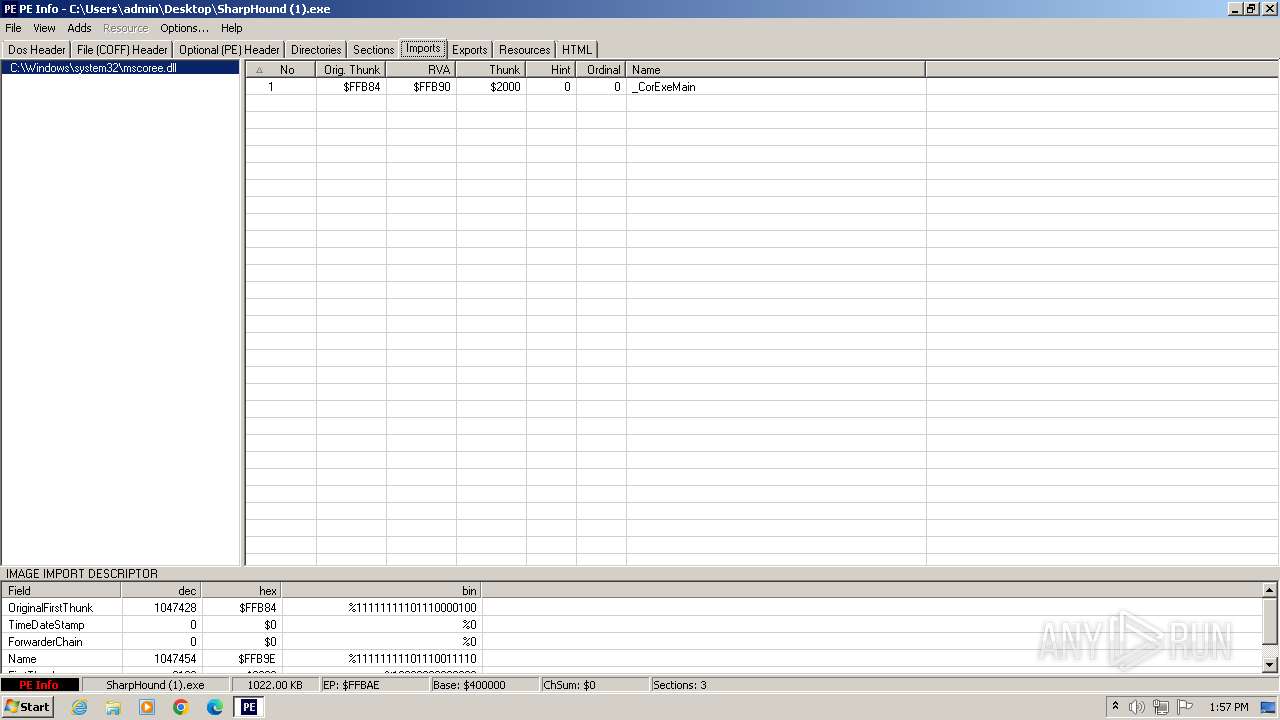Click SharpHound (1).exe in status bar

(155, 685)
